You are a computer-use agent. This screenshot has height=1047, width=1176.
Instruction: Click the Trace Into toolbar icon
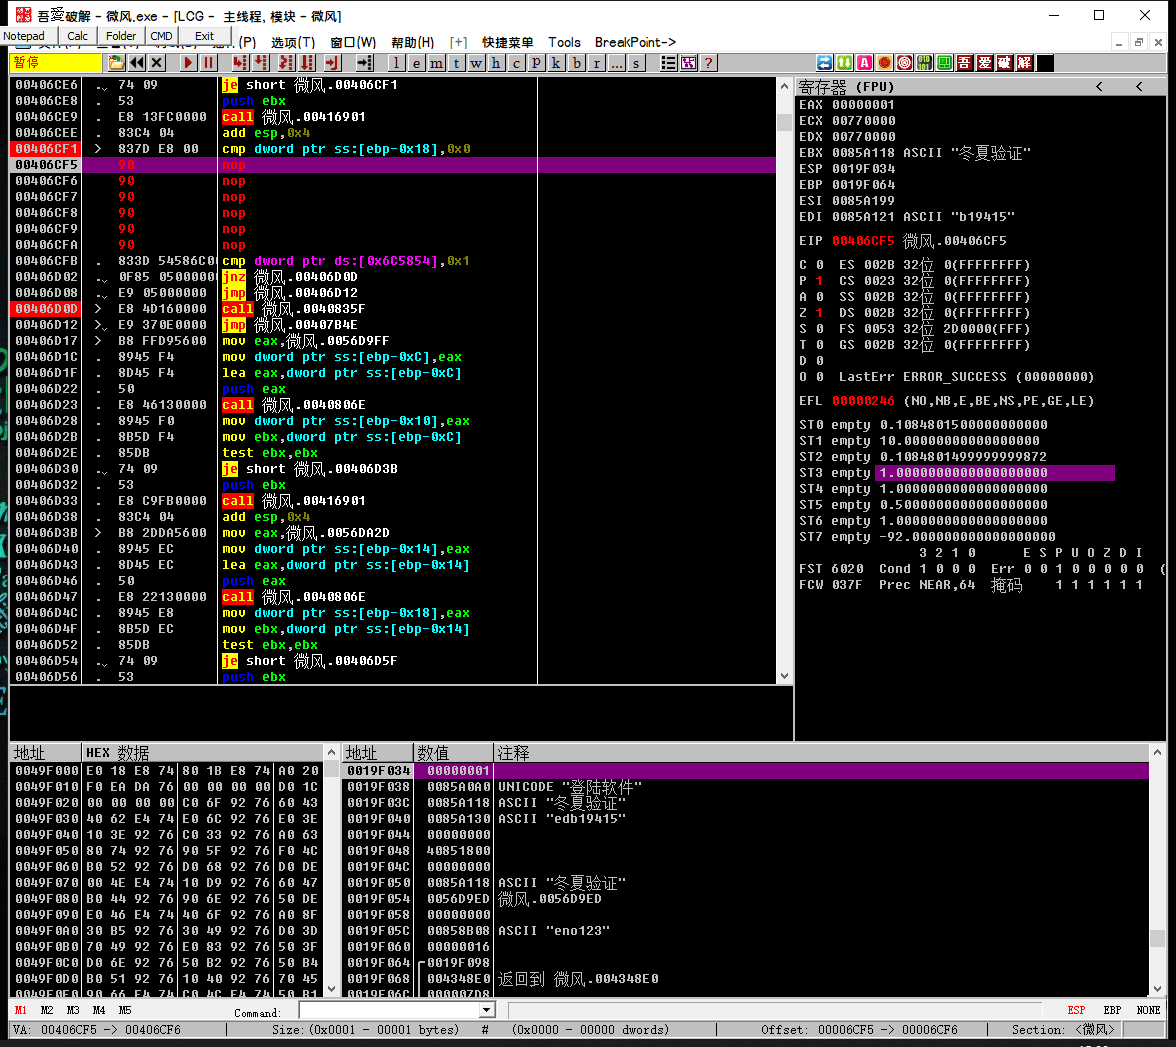[286, 63]
